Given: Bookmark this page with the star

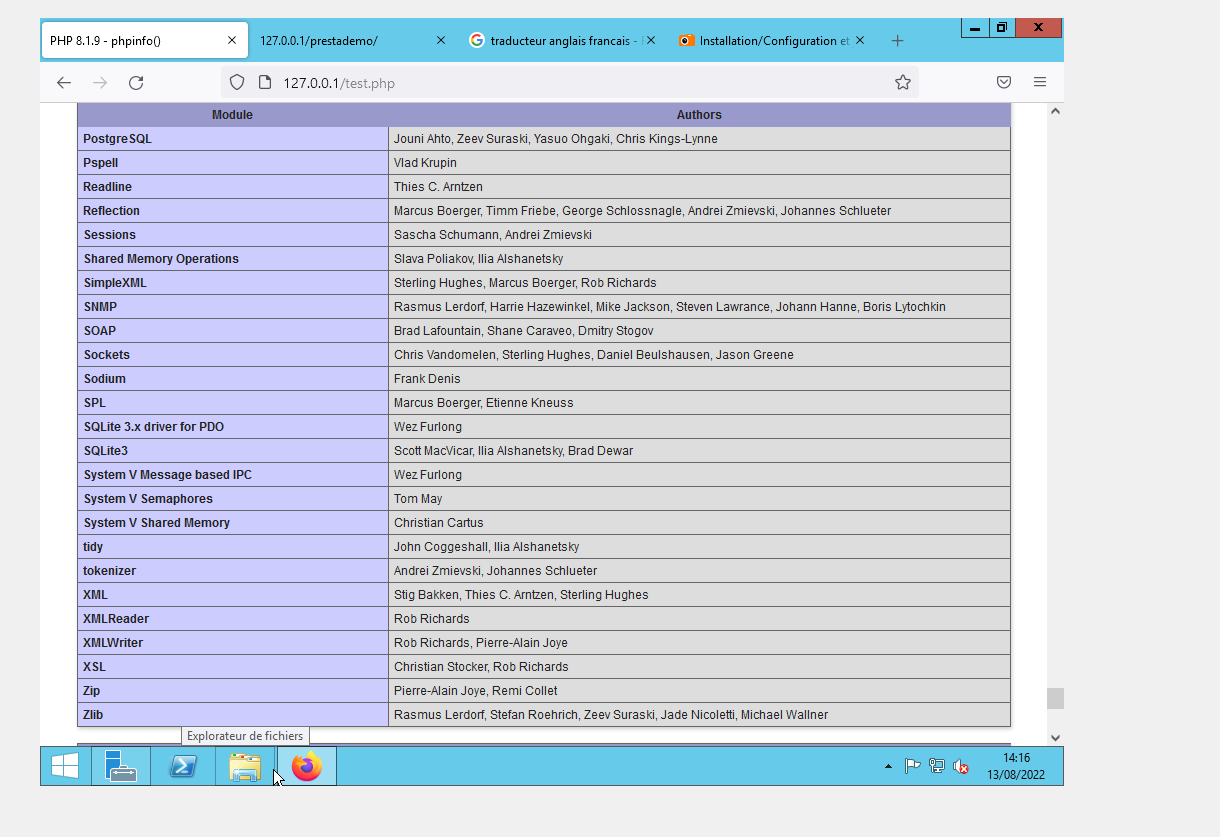Looking at the screenshot, I should 903,83.
